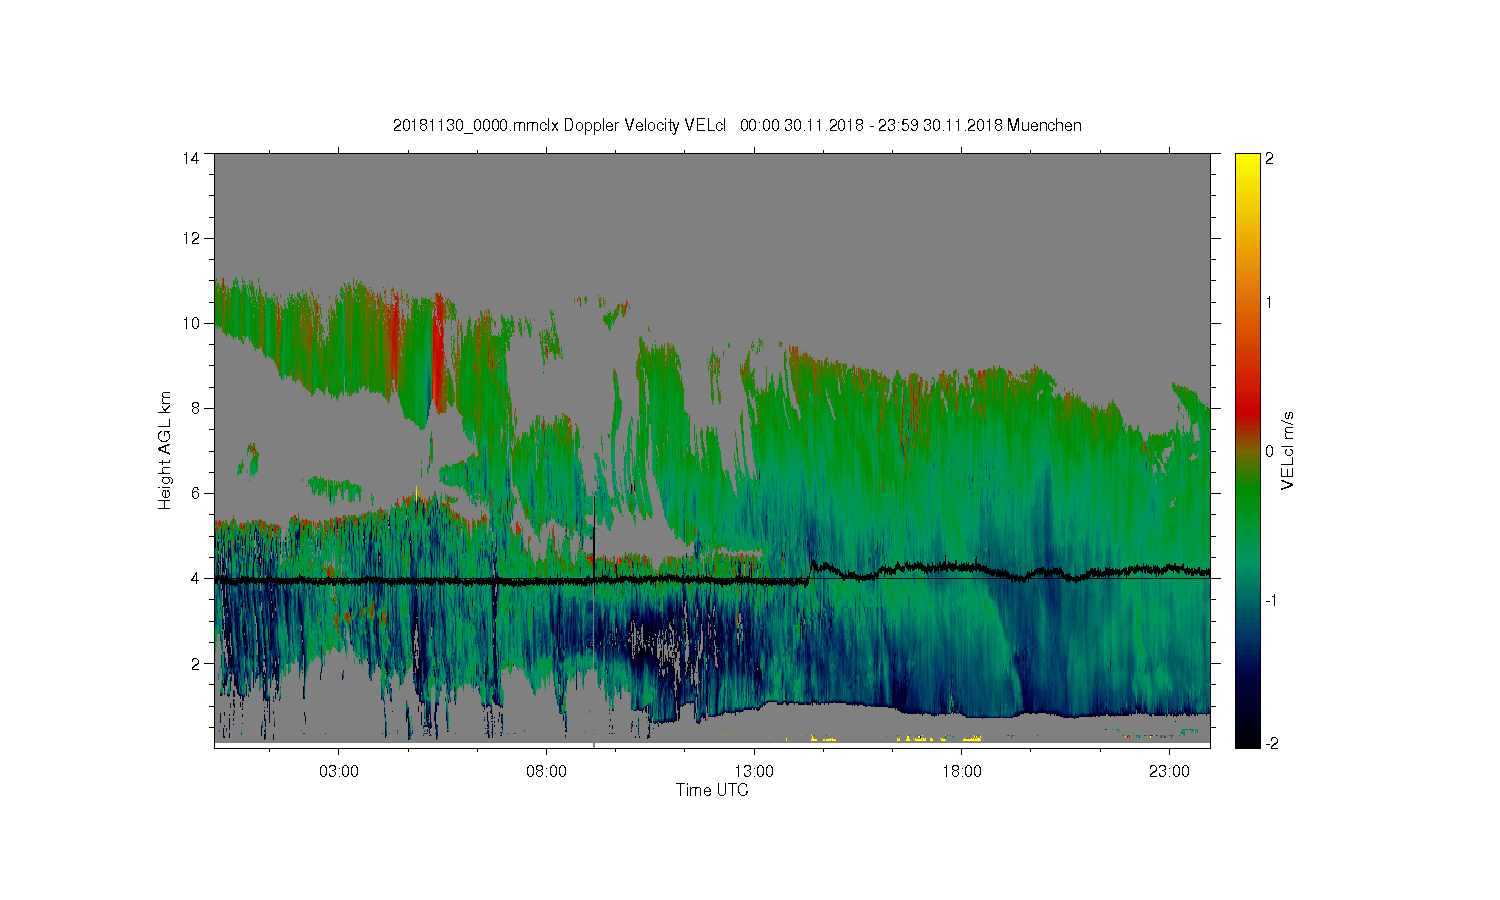The image size is (1500, 900).
Task: Click the height label '6'
Action: (195, 493)
